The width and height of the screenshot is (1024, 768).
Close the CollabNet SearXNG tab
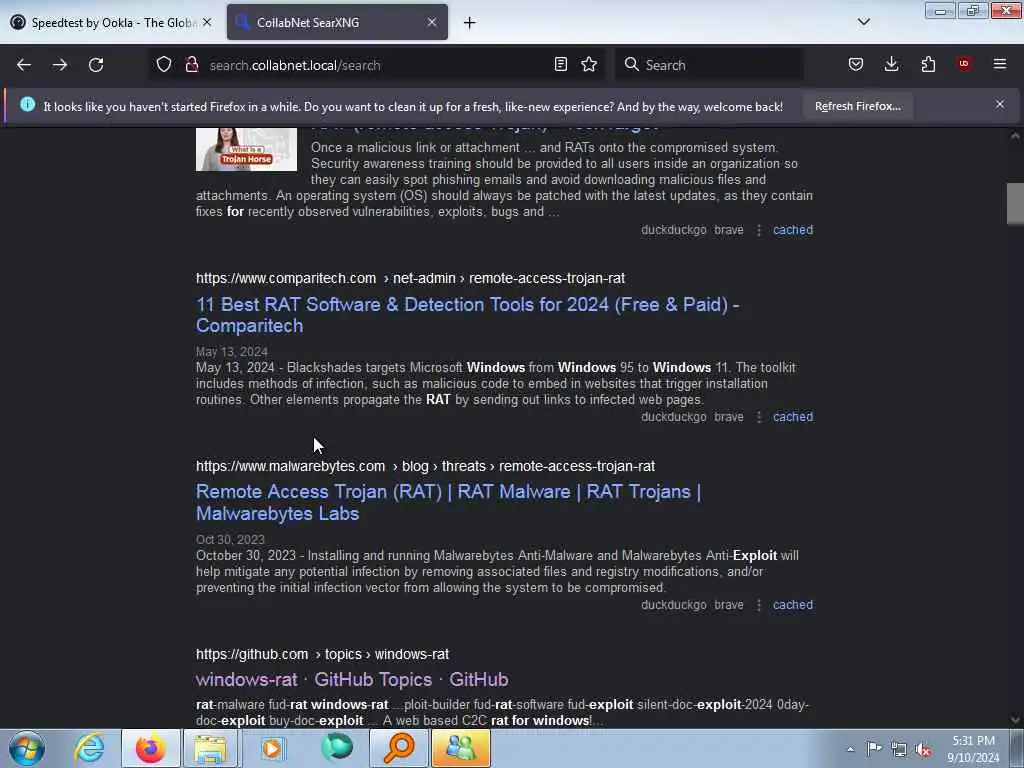(432, 22)
